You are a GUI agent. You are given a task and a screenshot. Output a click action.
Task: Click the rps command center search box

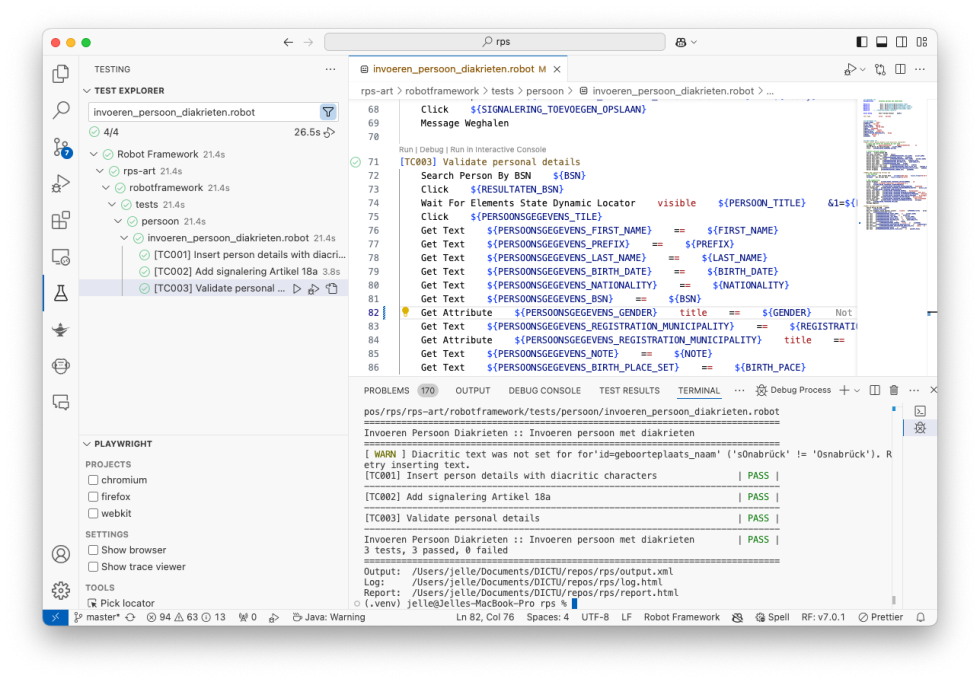pos(494,42)
